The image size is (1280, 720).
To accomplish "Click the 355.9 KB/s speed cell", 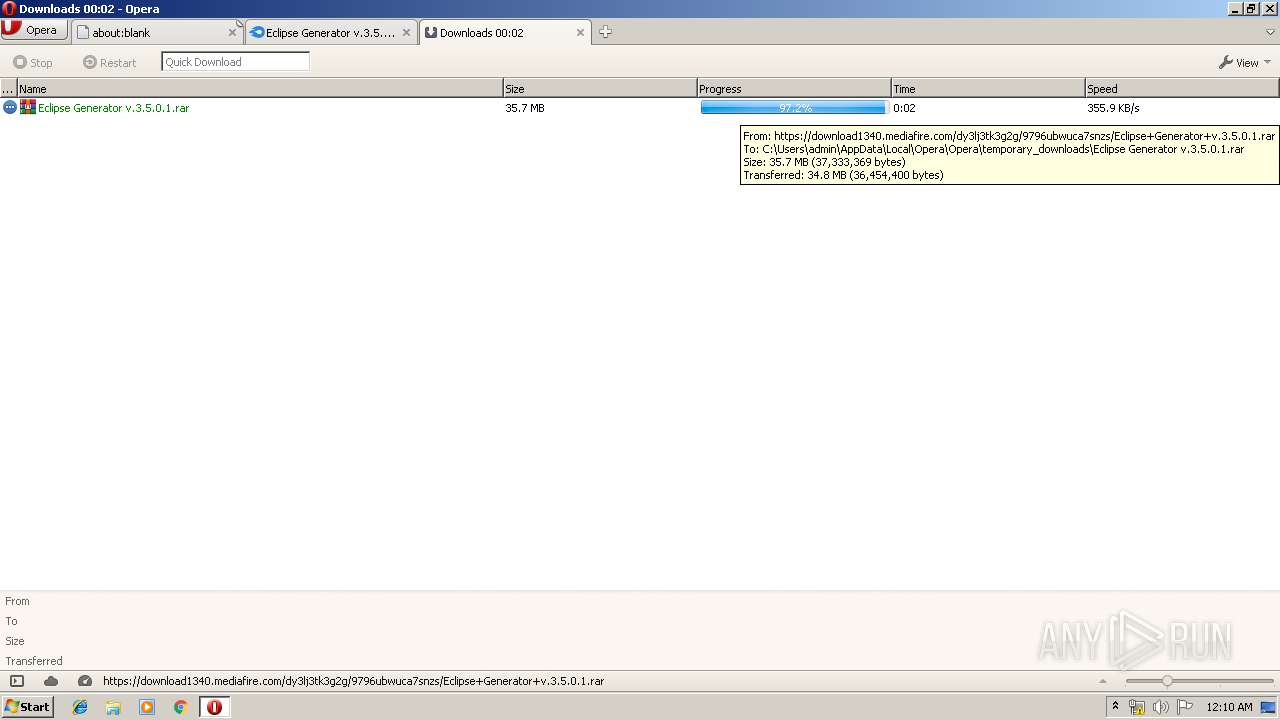I will click(1113, 108).
